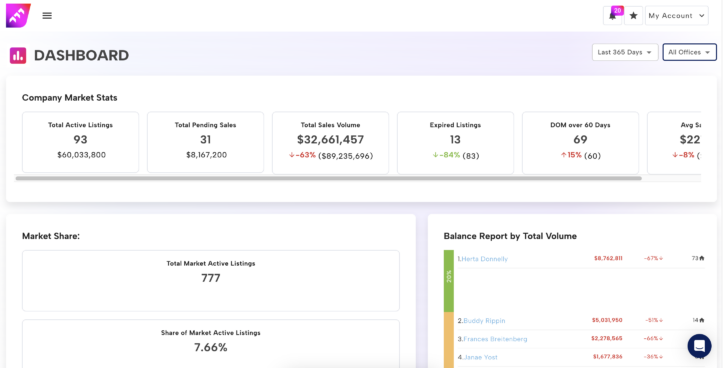Open the All Offices dropdown

[x=689, y=52]
